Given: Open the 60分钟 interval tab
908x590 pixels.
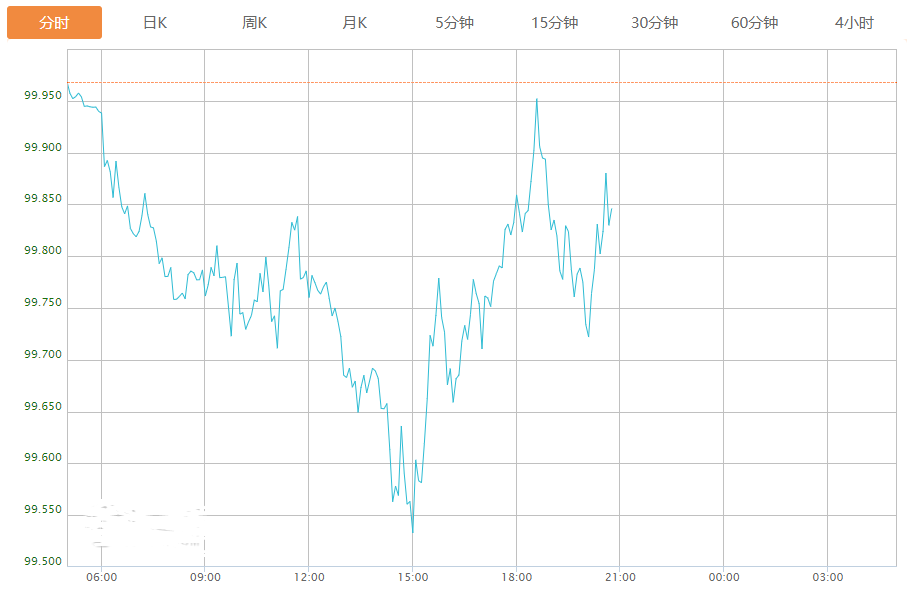Looking at the screenshot, I should point(755,23).
